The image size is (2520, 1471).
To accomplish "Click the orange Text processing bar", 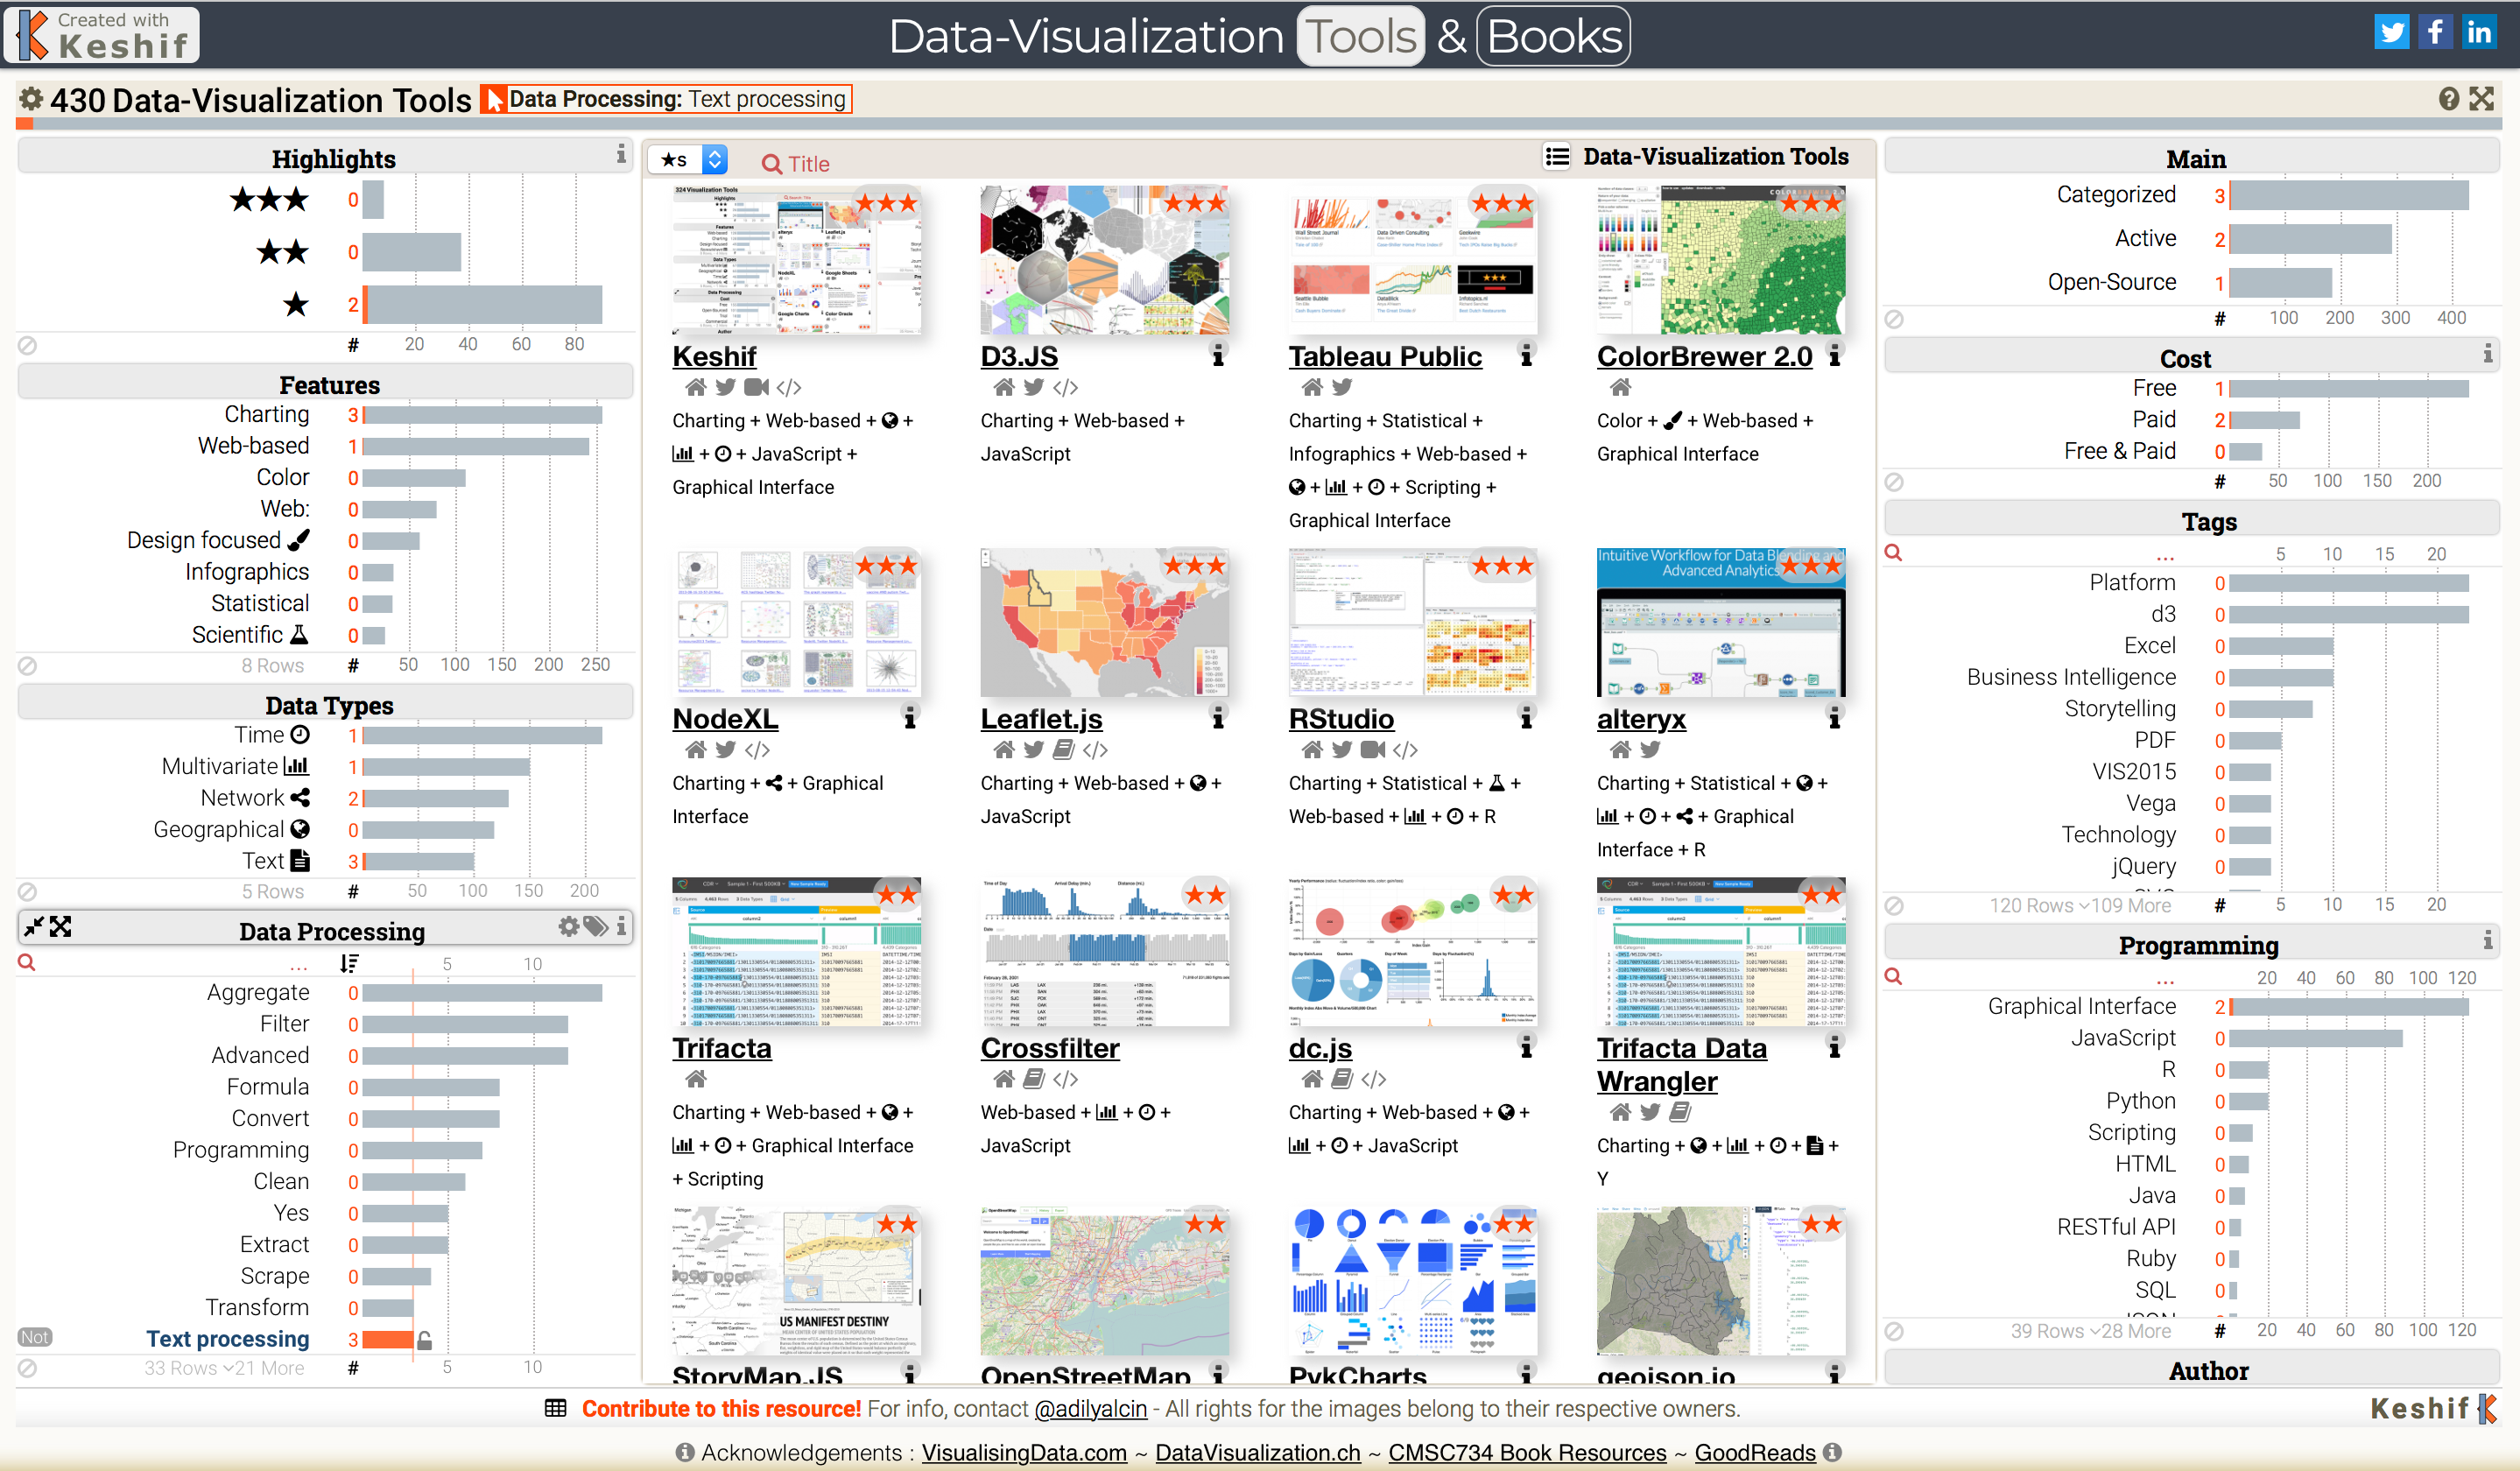I will pyautogui.click(x=388, y=1339).
